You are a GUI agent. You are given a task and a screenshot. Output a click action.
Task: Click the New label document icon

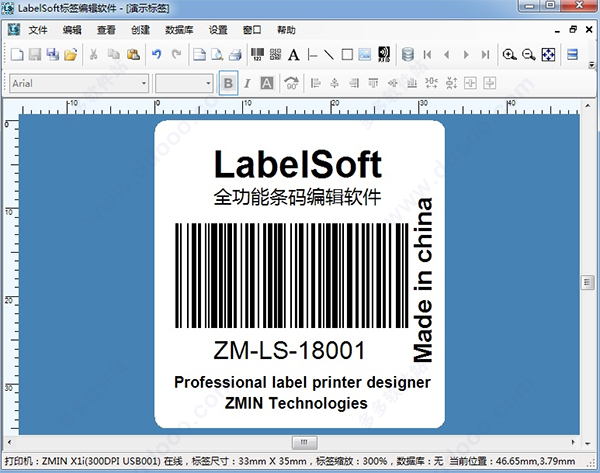point(17,54)
